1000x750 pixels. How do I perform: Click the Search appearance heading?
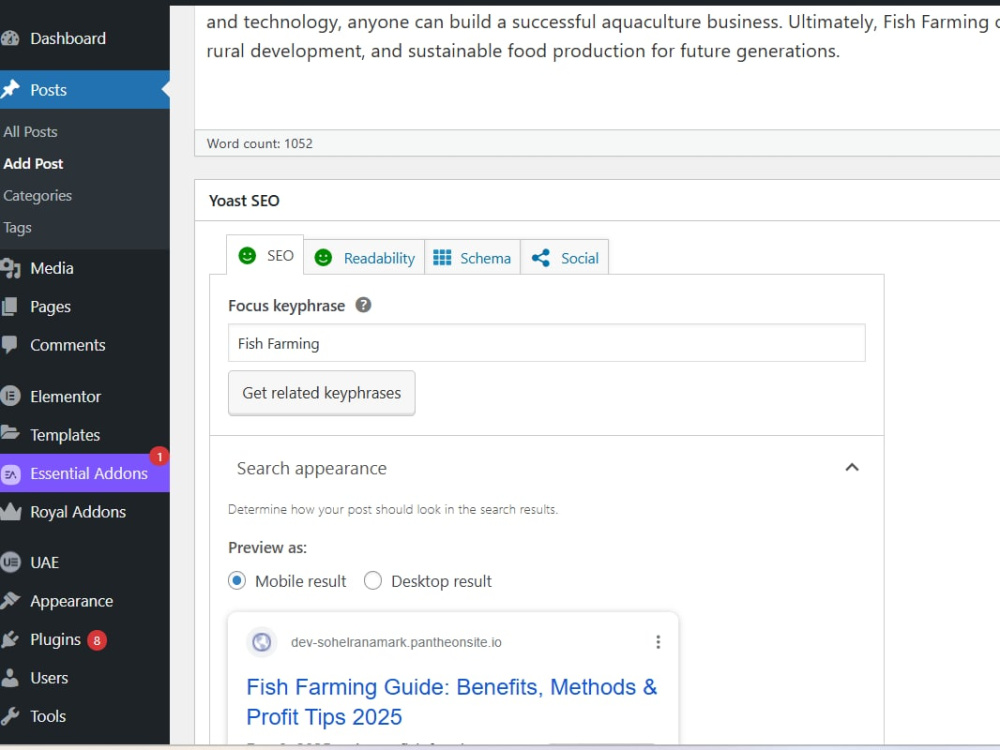312,469
